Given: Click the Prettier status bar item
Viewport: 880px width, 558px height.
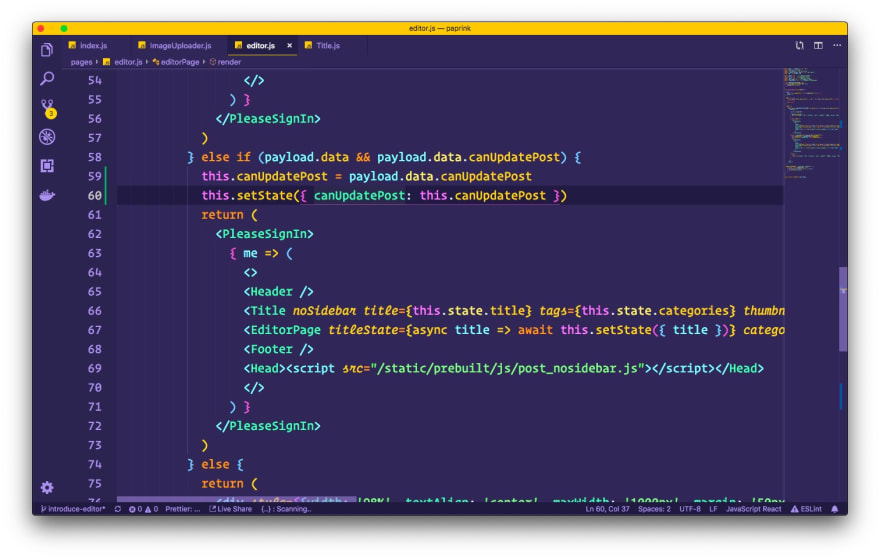Looking at the screenshot, I should pos(182,509).
